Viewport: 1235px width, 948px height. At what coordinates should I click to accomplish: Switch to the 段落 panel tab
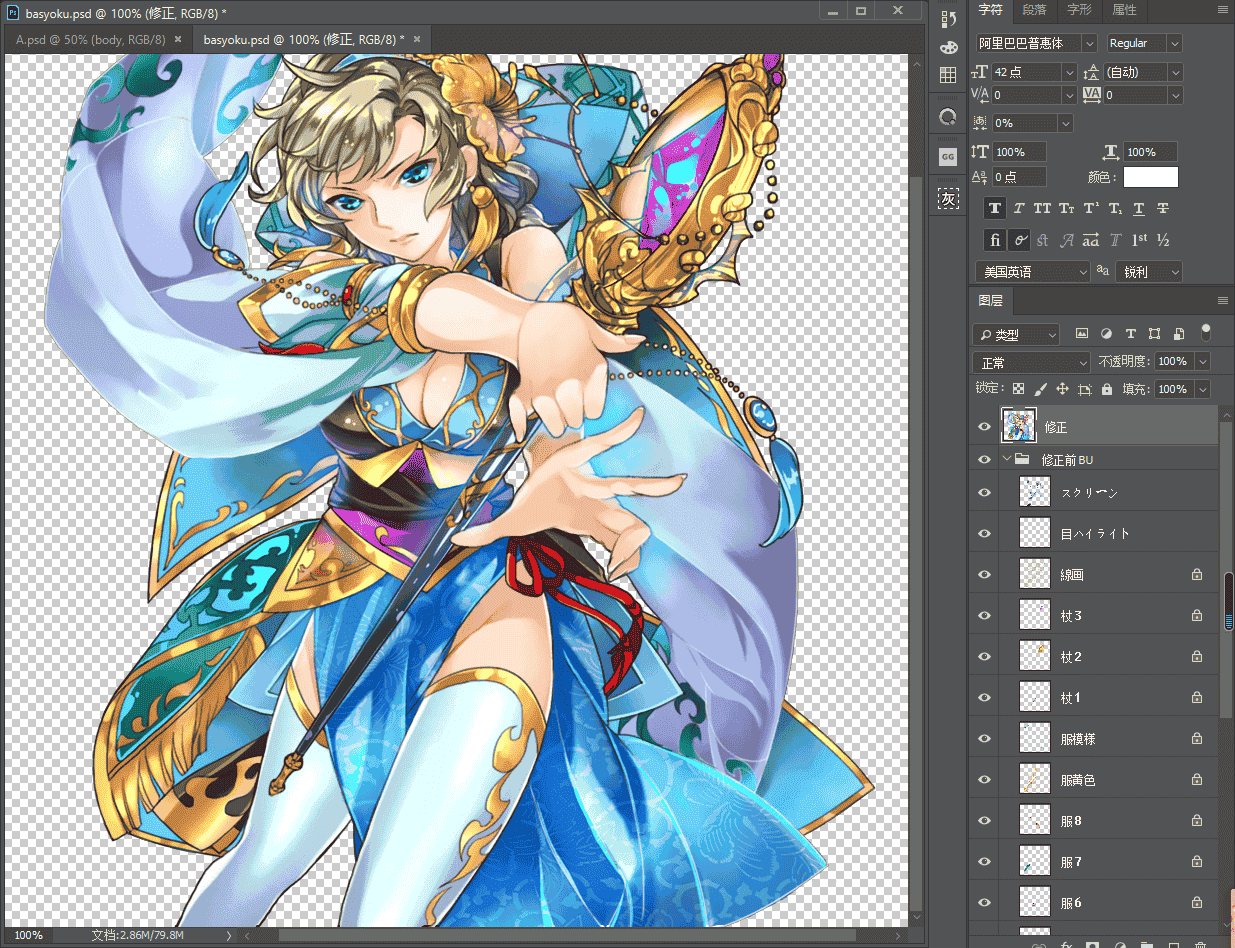[1035, 10]
